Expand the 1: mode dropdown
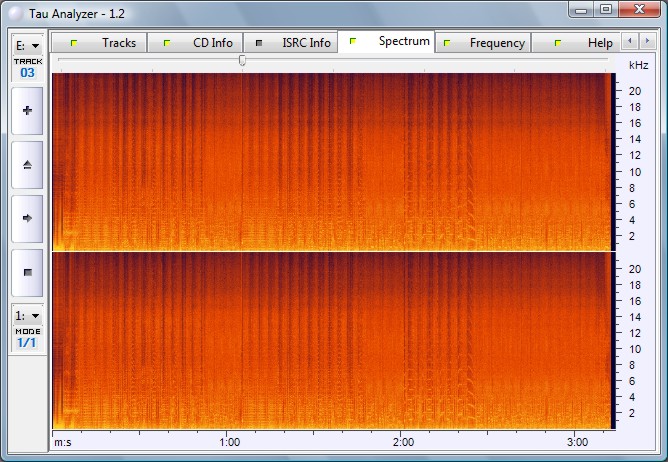 click(x=27, y=314)
